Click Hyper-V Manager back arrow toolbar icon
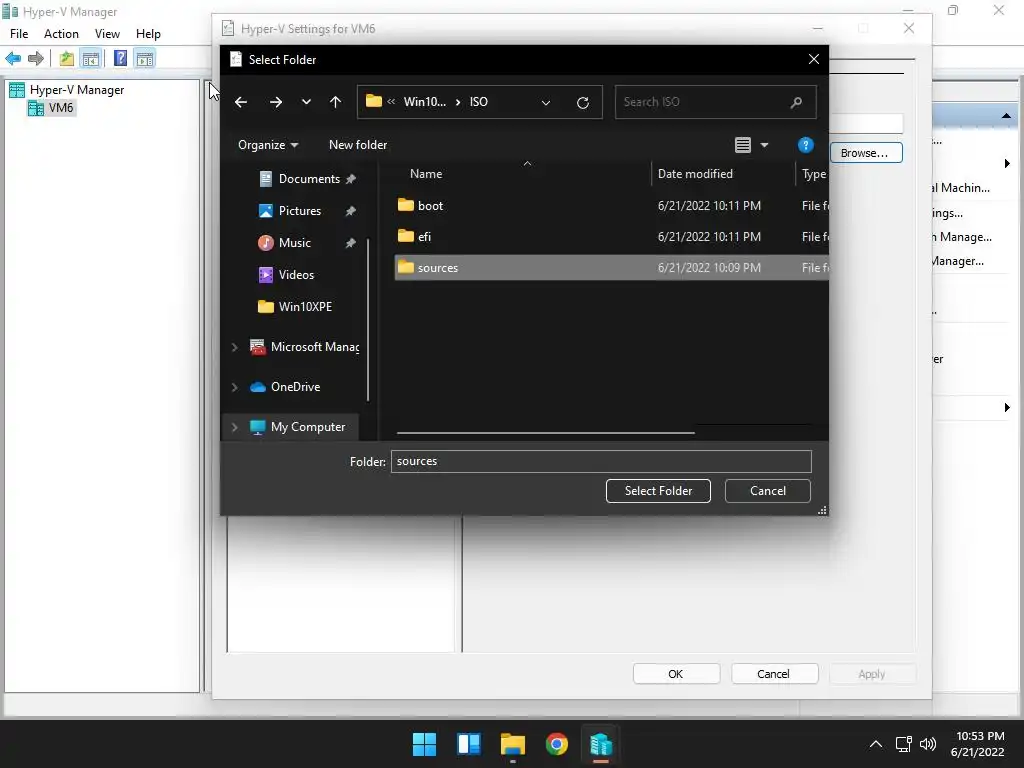 click(13, 58)
